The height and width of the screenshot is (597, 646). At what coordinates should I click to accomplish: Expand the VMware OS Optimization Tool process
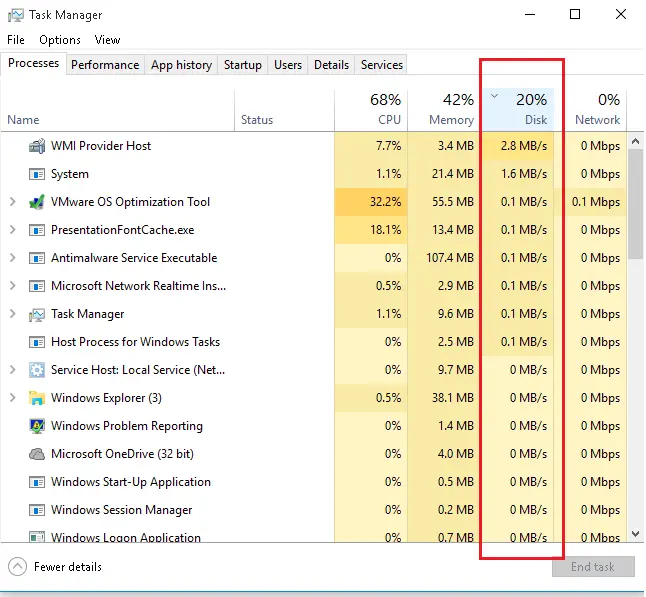point(13,202)
